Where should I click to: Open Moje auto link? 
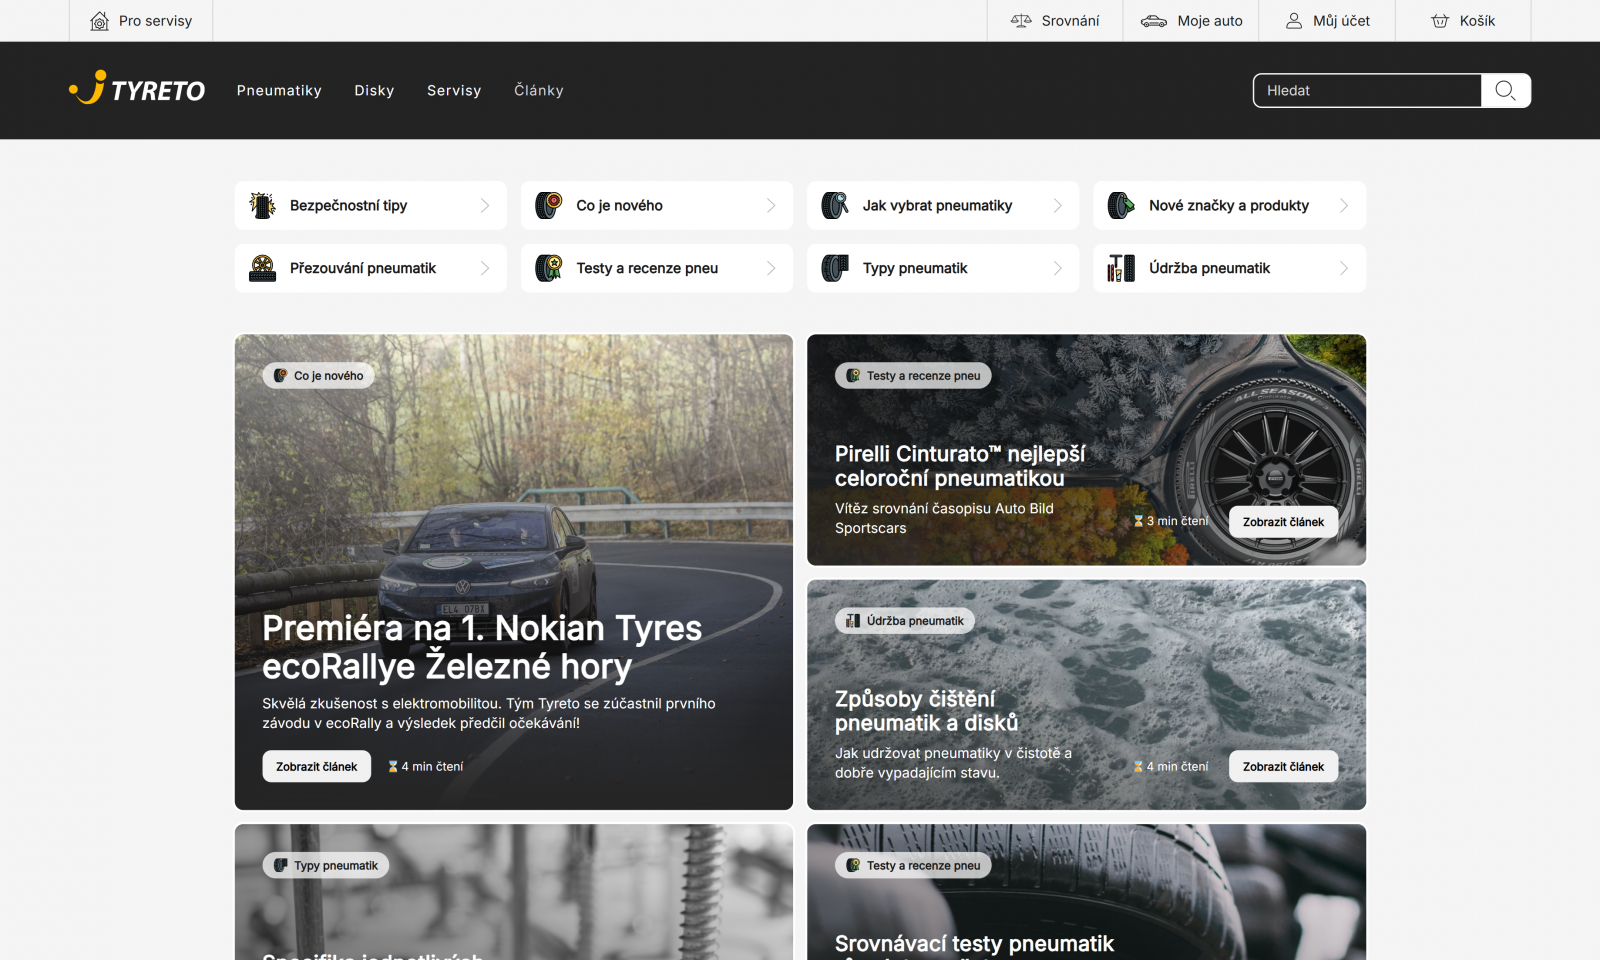(1191, 21)
